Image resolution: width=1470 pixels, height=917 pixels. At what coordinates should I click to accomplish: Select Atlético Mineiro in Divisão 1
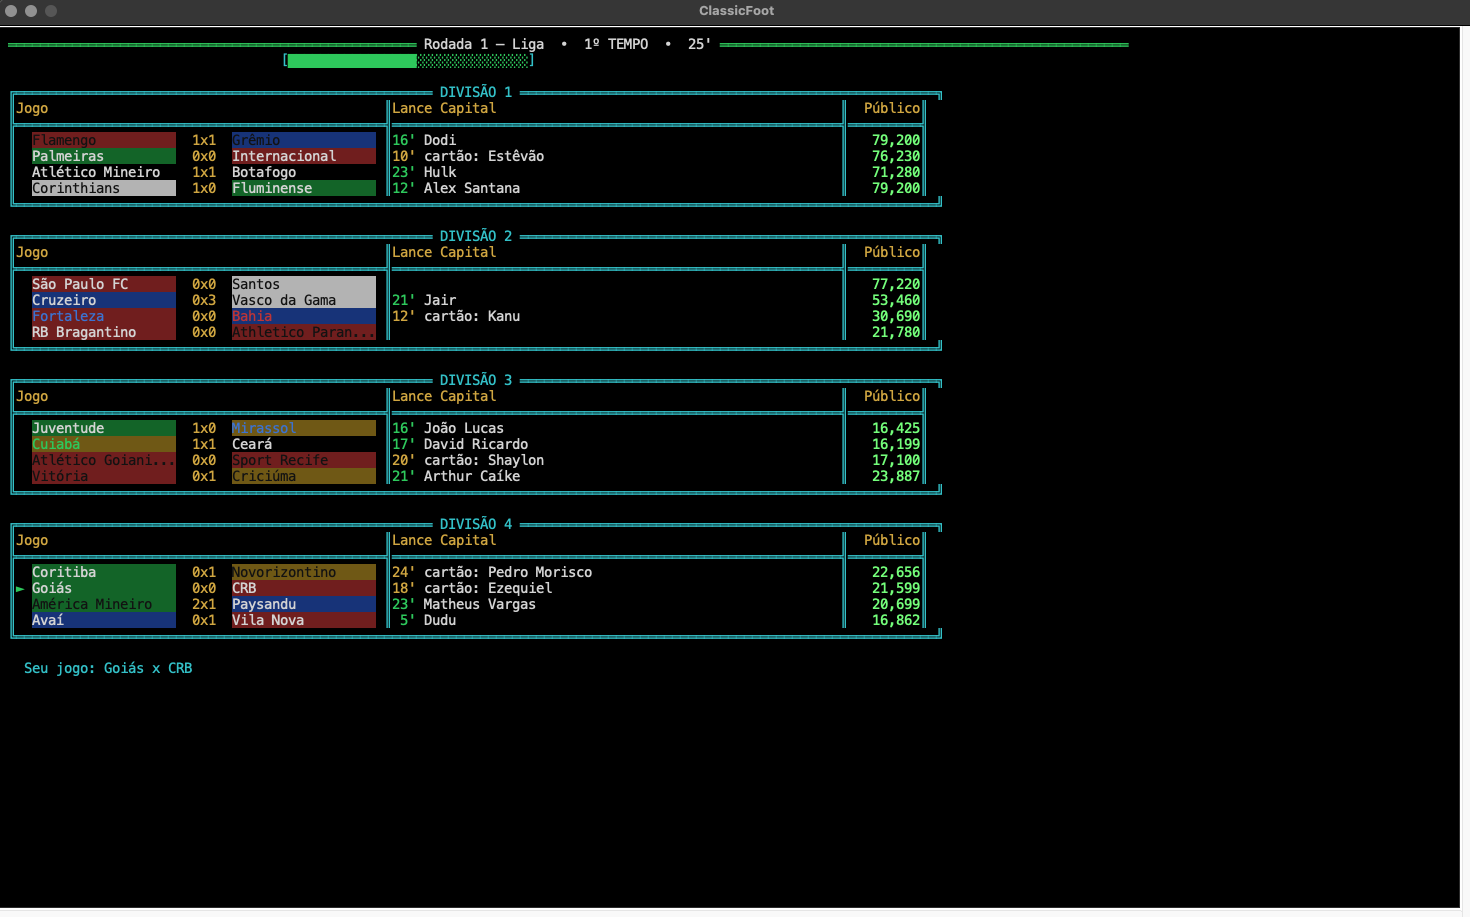pos(96,172)
